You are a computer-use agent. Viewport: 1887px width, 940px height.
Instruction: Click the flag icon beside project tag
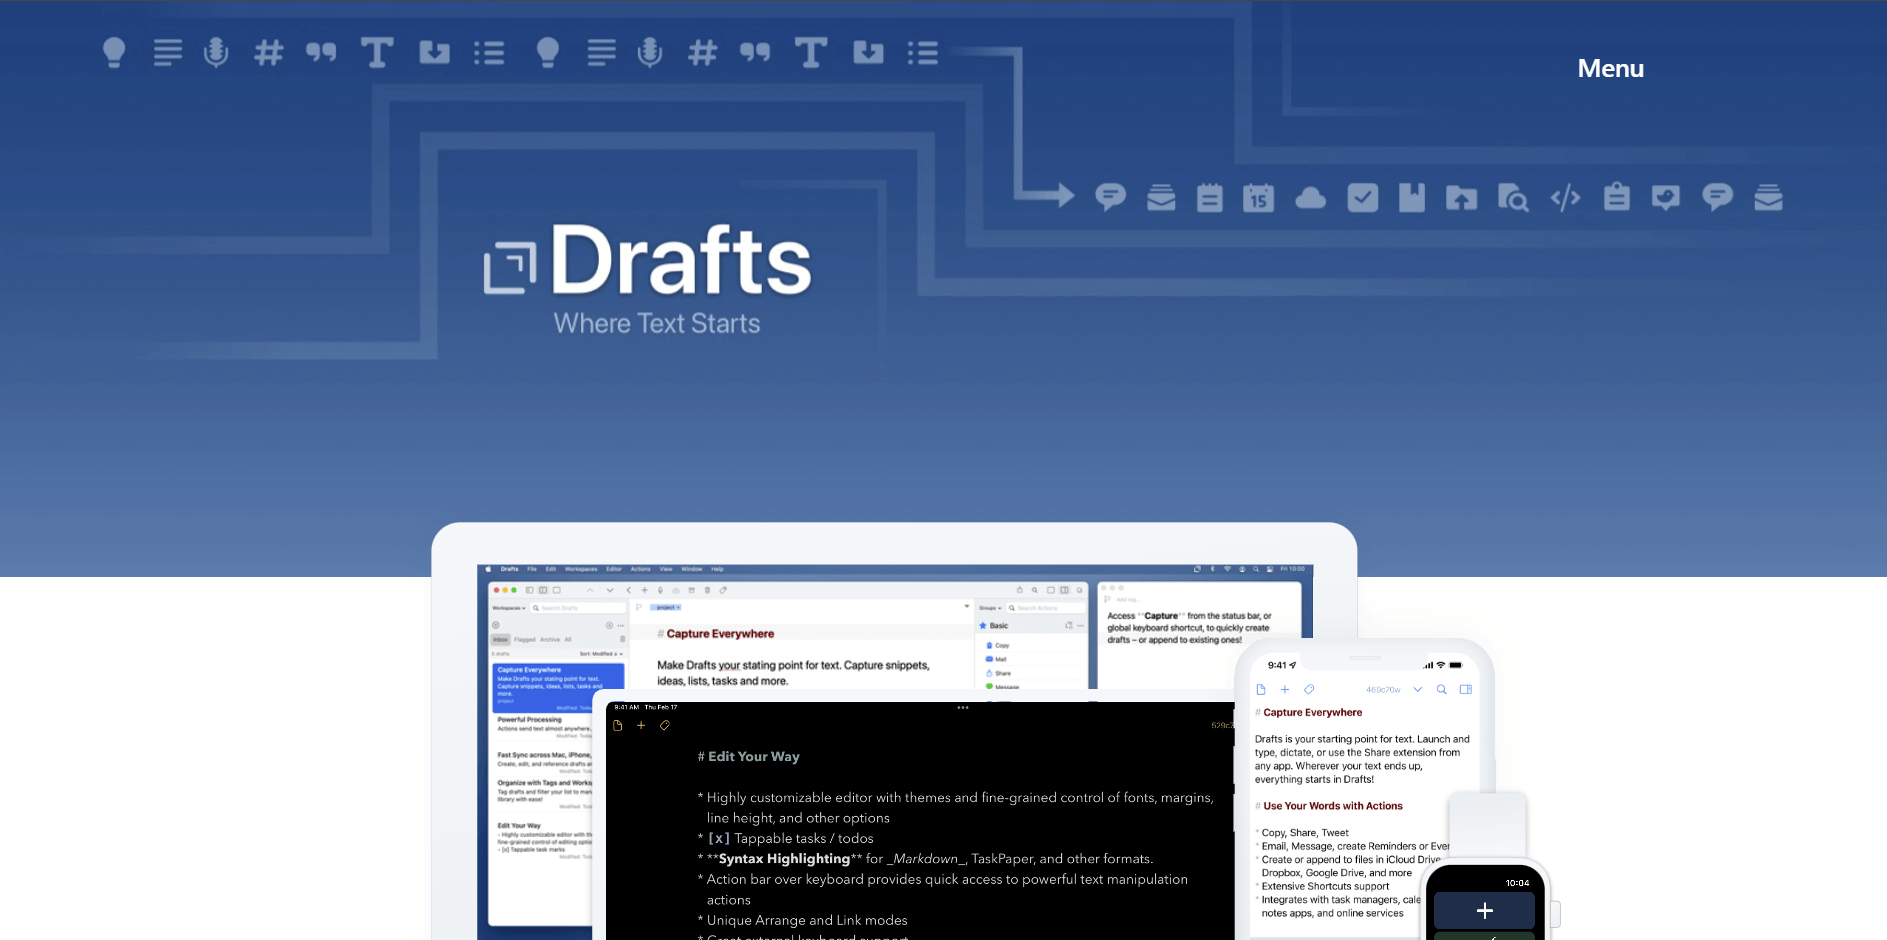[x=639, y=607]
